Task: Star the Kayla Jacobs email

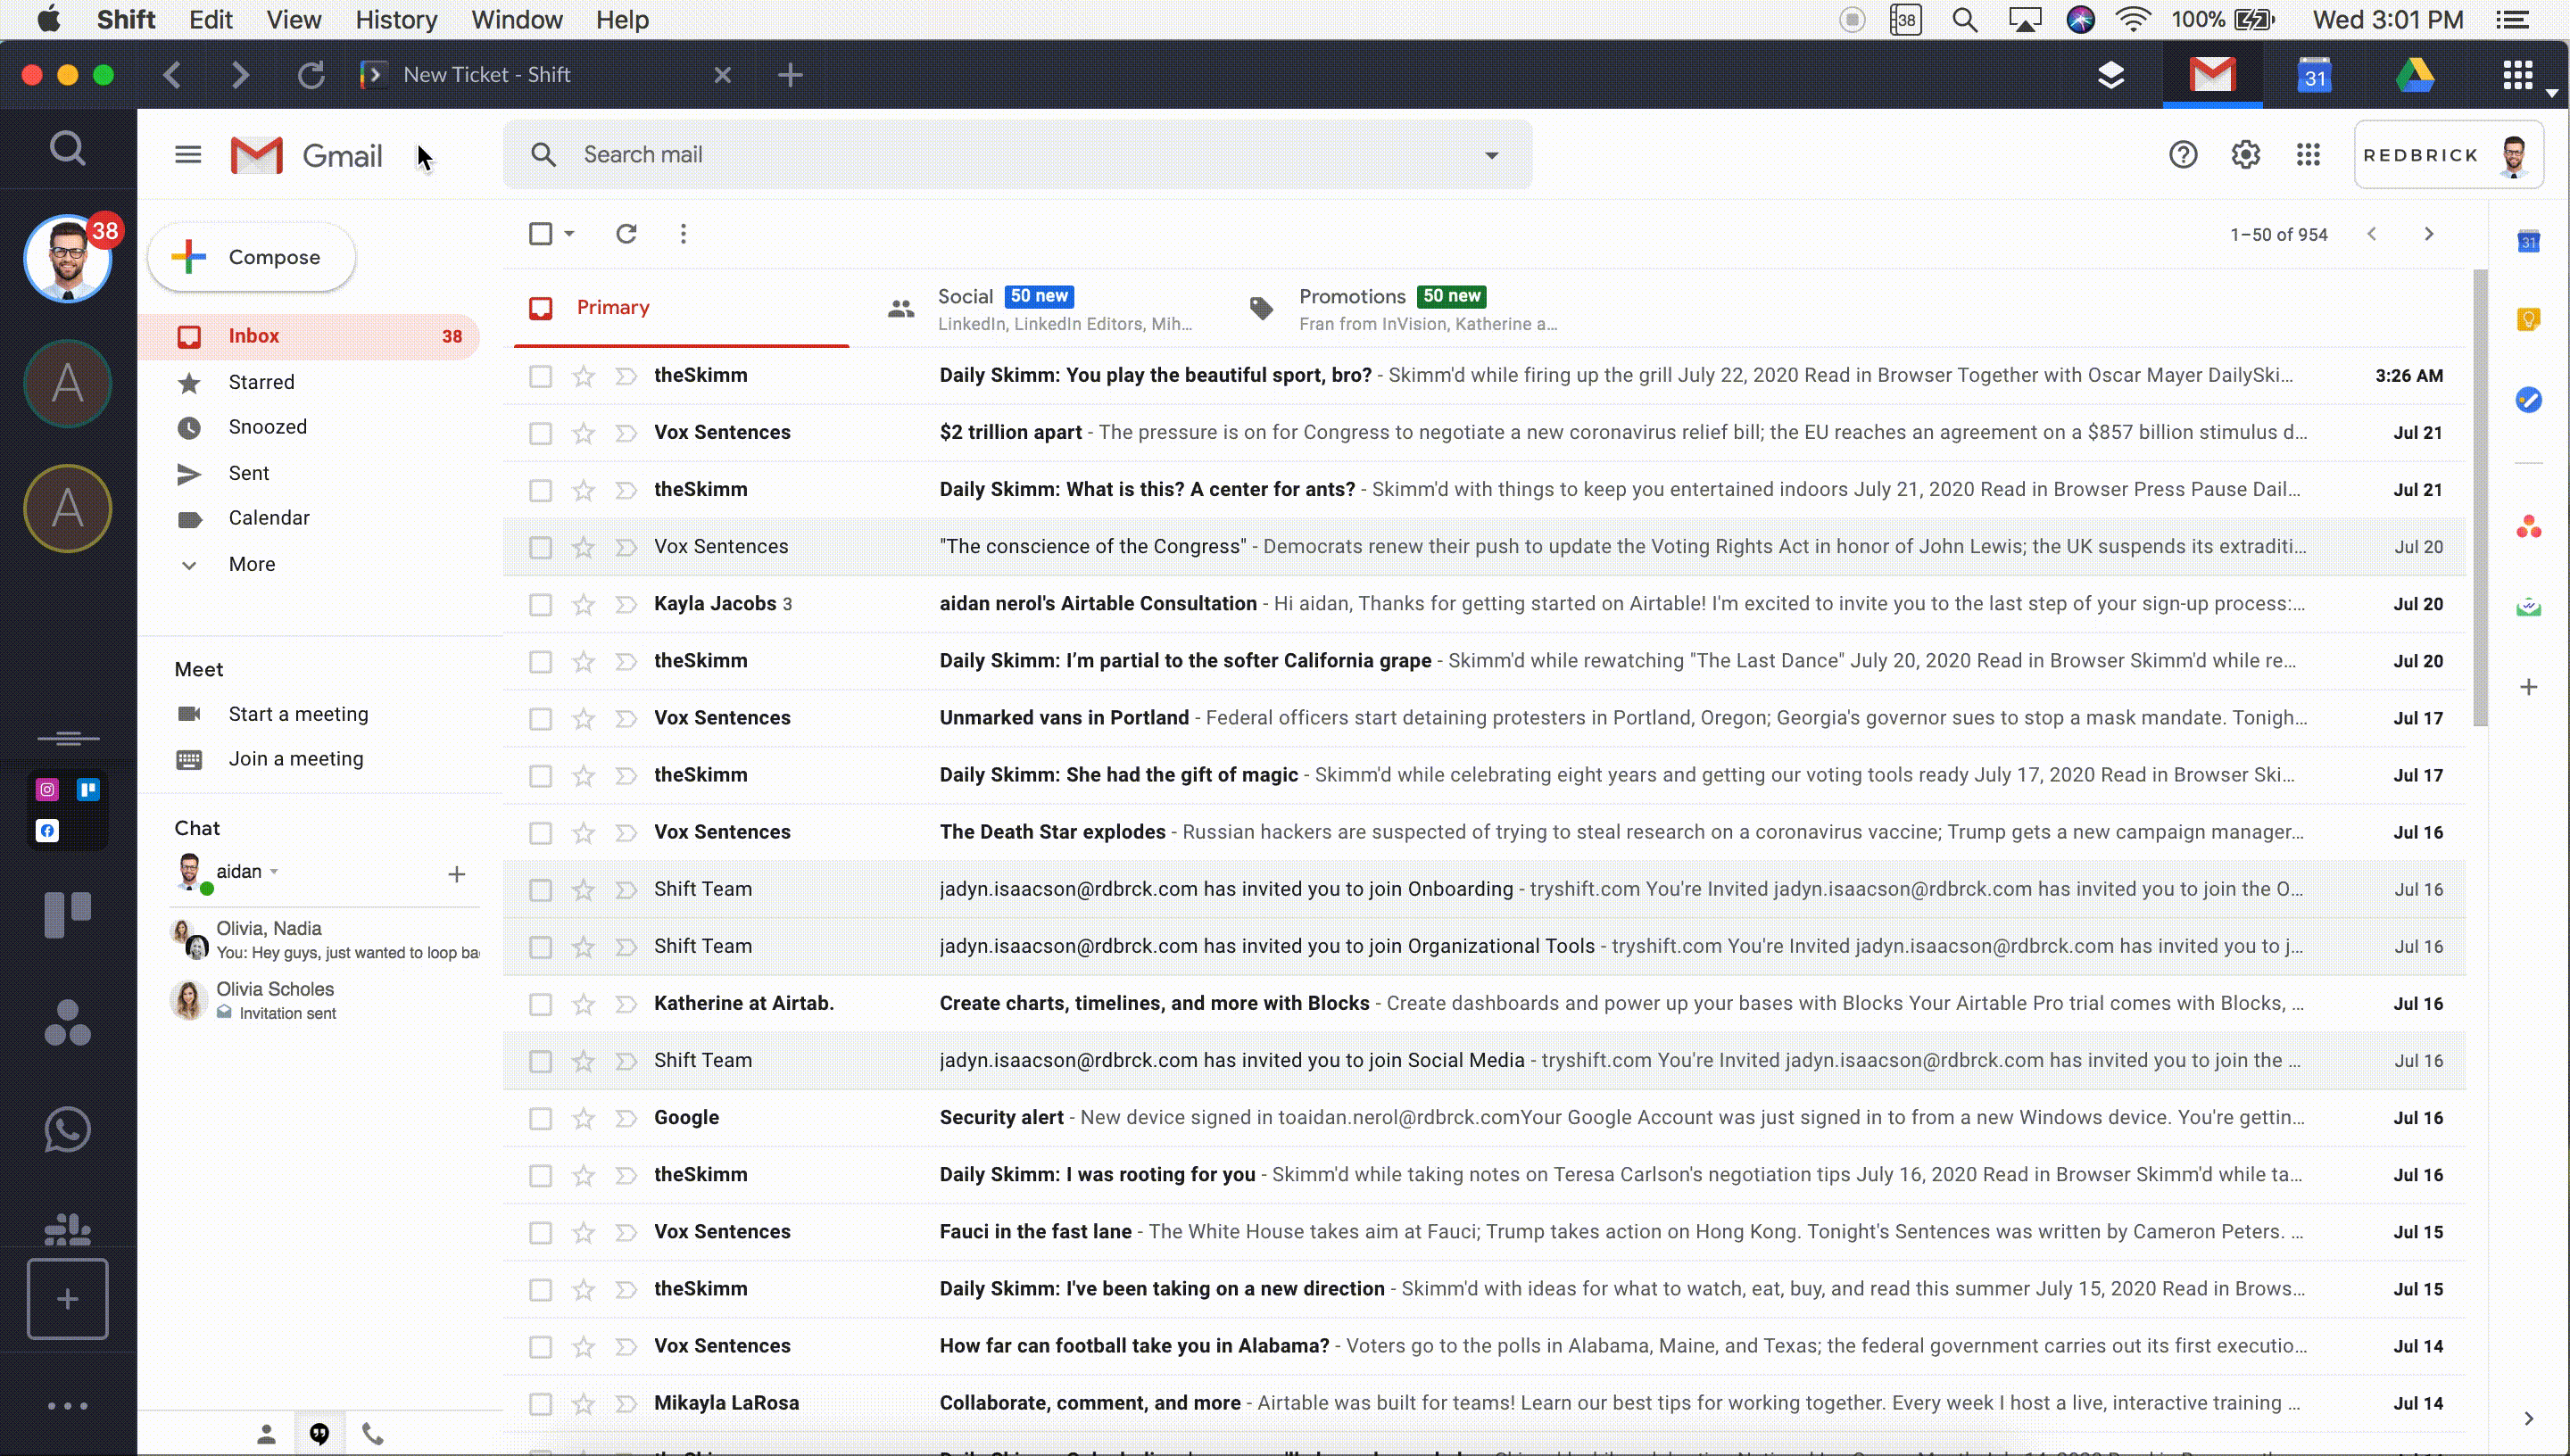Action: (583, 604)
